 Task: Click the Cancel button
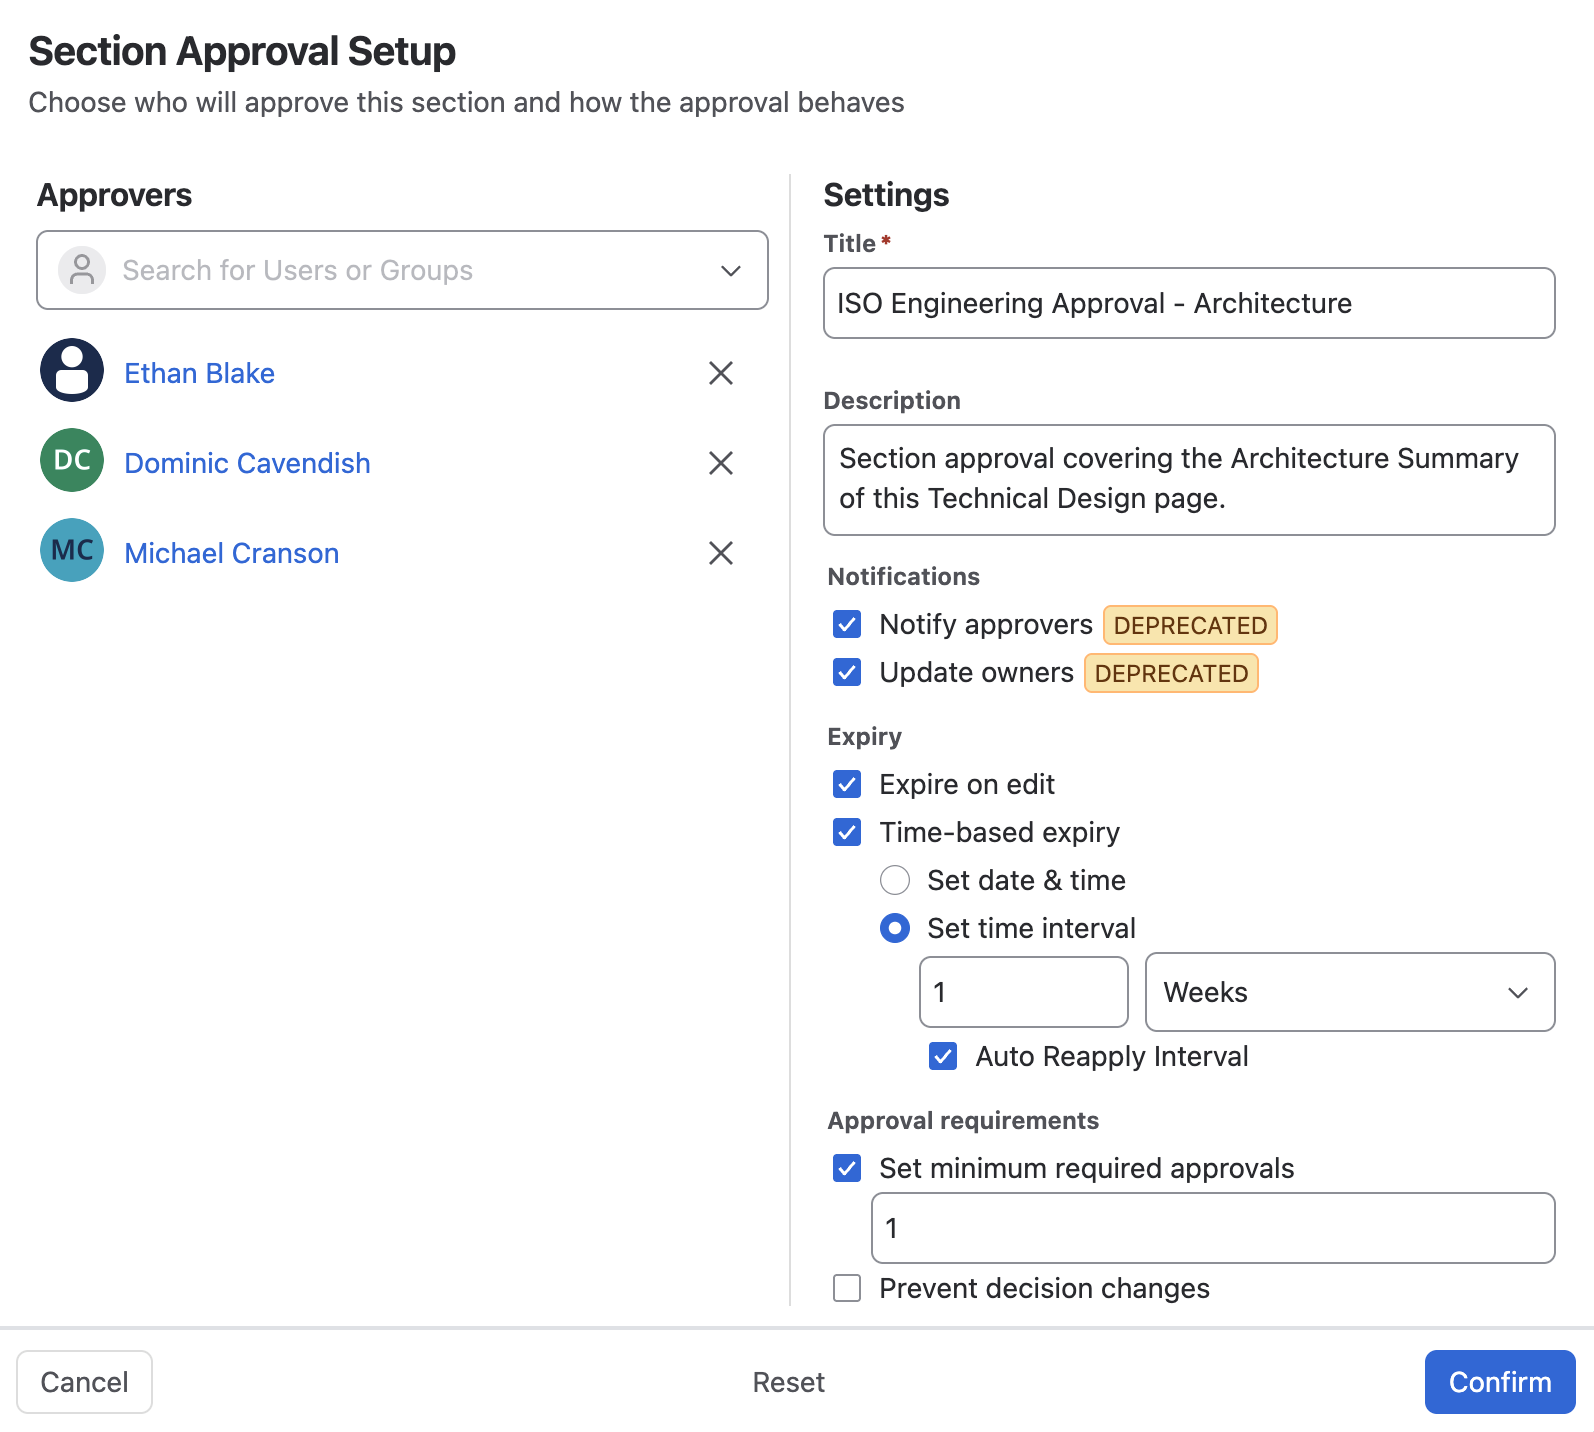pyautogui.click(x=84, y=1382)
